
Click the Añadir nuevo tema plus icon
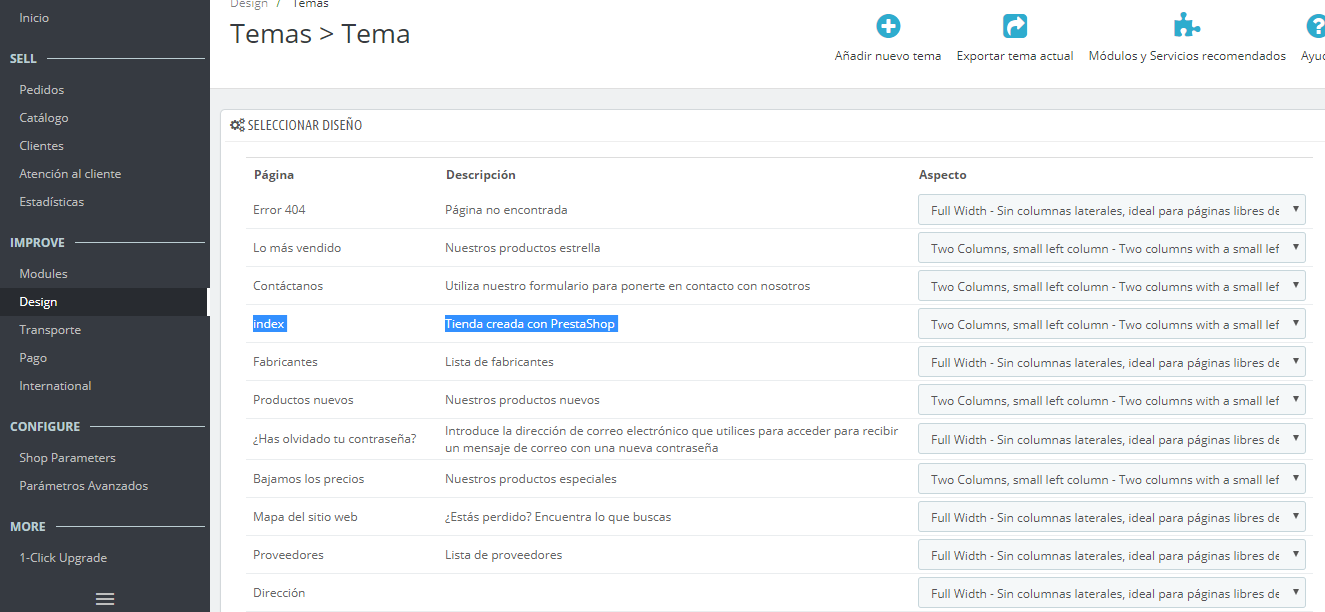887,26
